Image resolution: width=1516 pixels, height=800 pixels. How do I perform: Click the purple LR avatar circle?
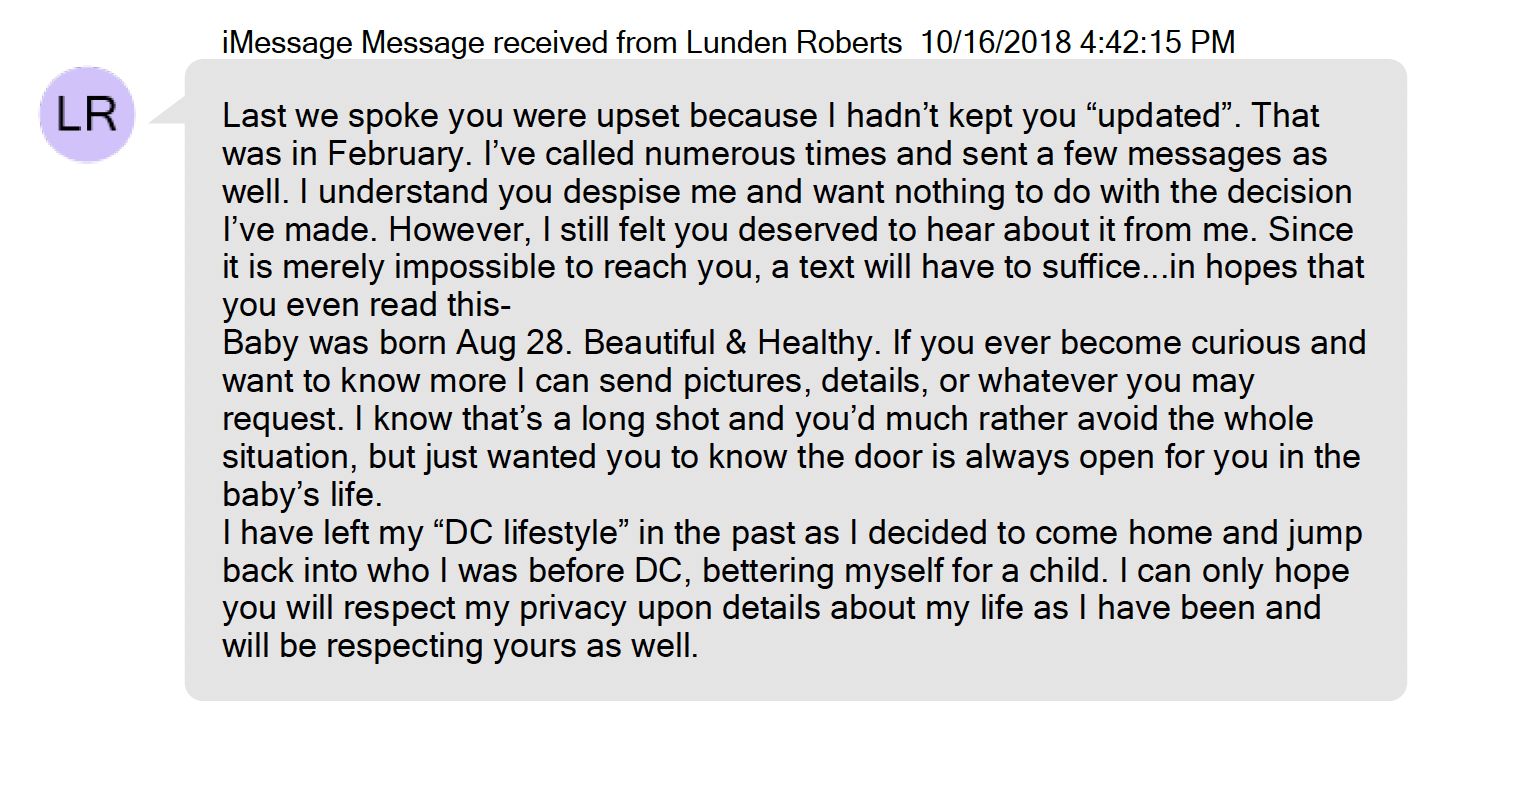(86, 115)
